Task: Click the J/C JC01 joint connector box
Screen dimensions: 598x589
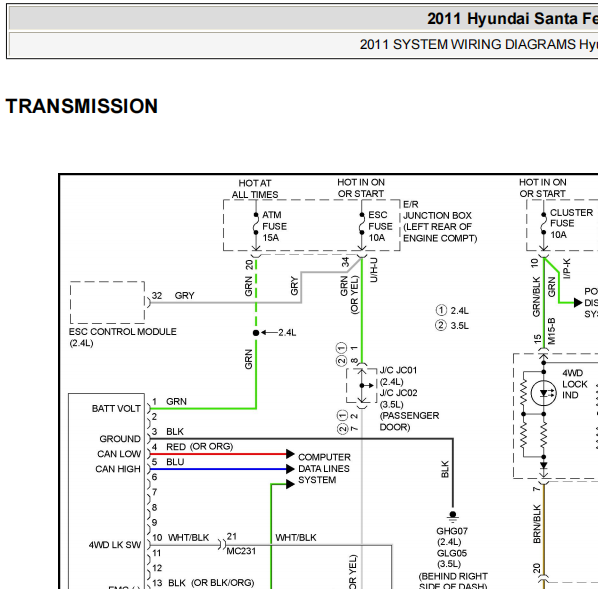Action: tap(362, 386)
